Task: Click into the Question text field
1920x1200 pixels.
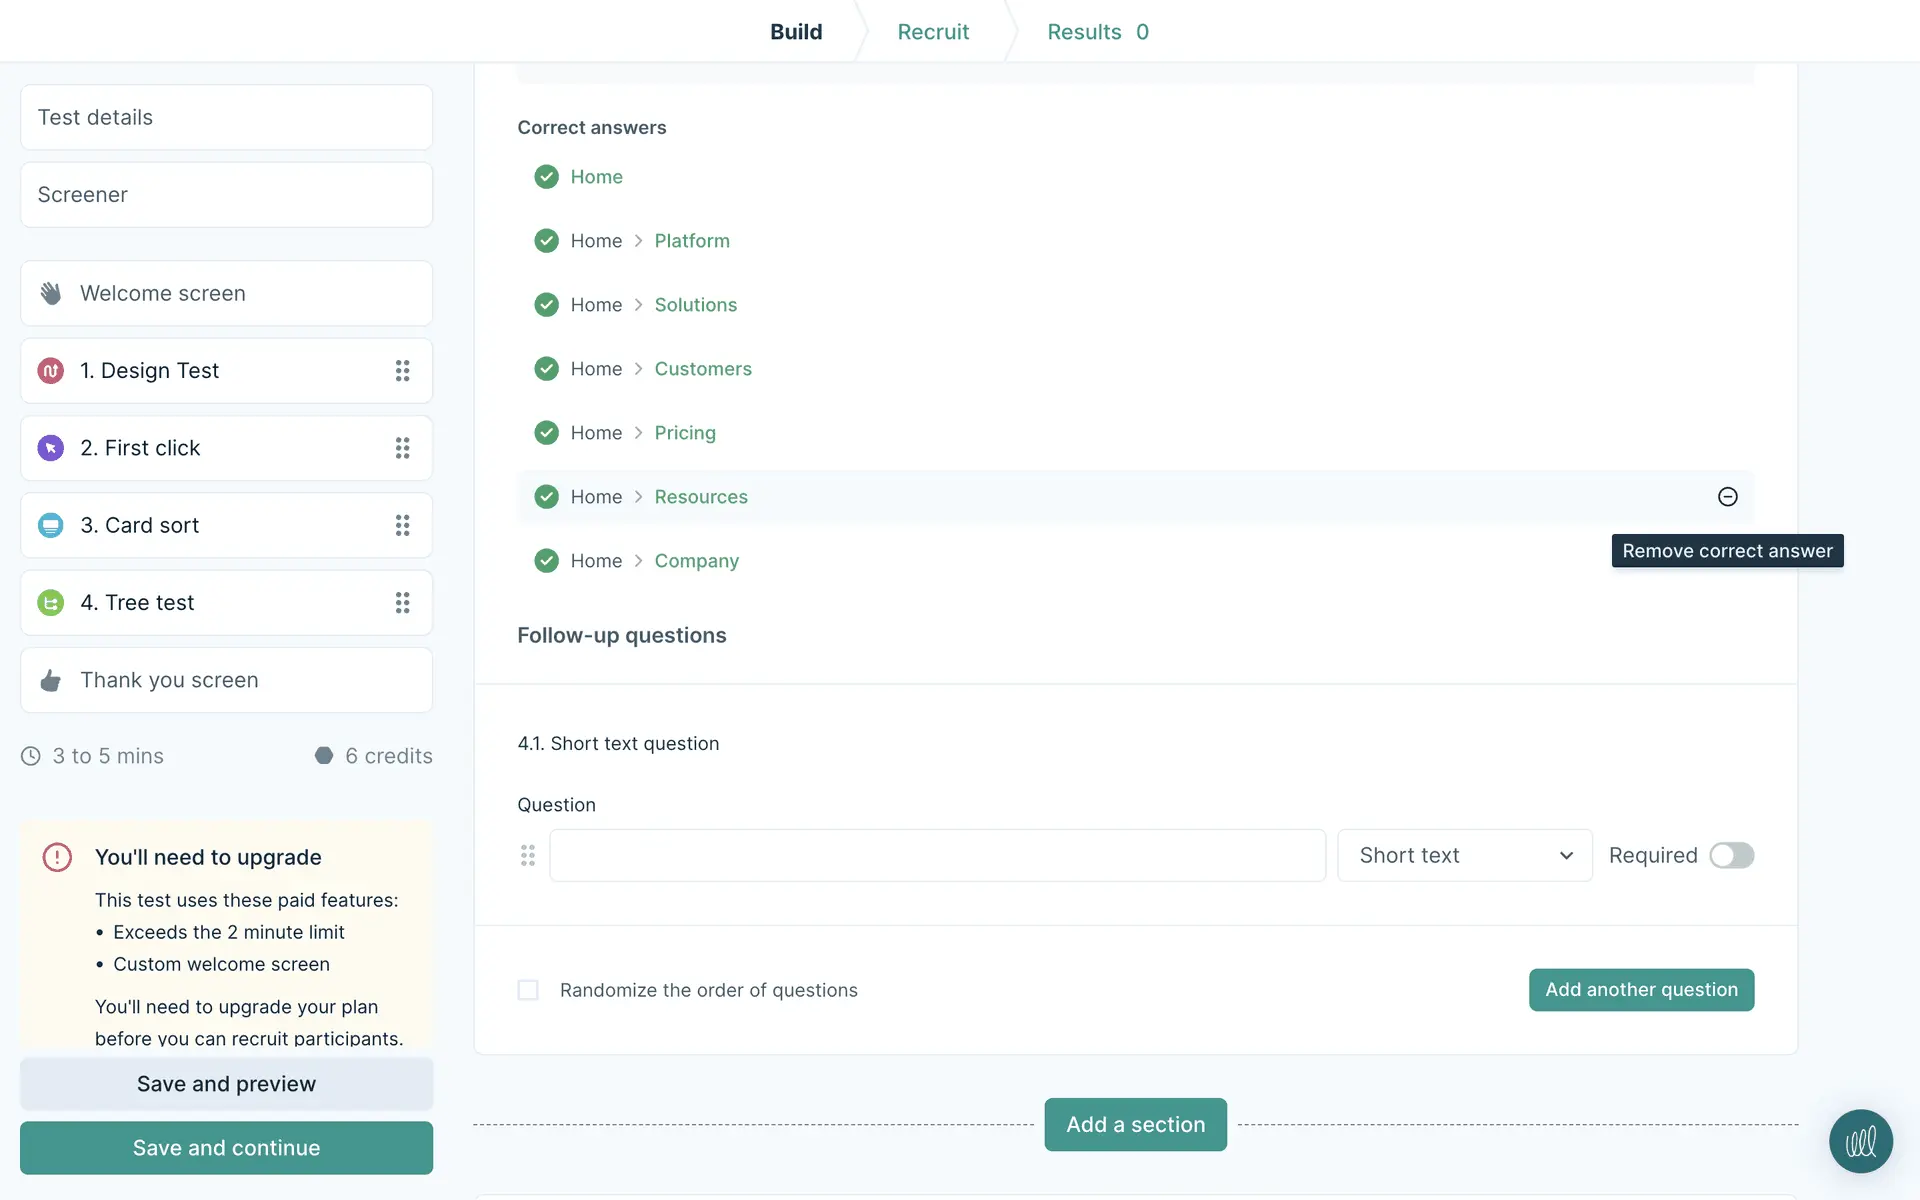Action: [937, 856]
